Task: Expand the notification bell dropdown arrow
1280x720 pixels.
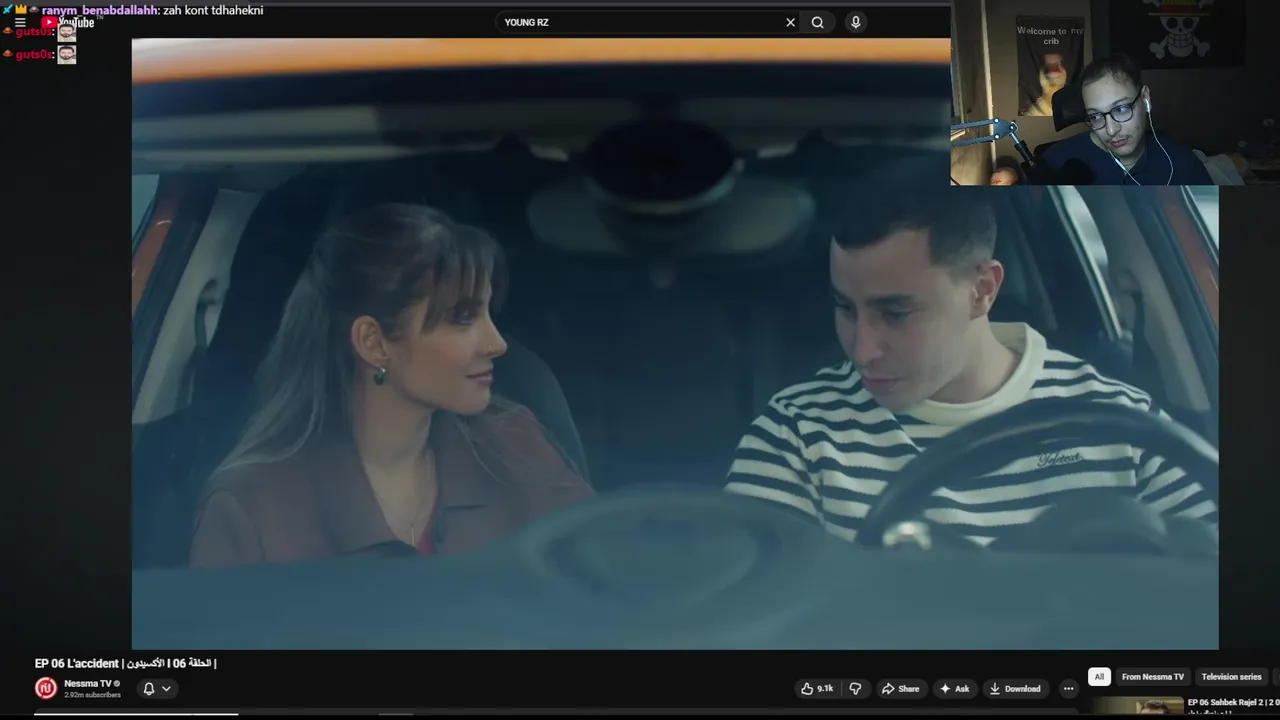Action: pos(166,688)
